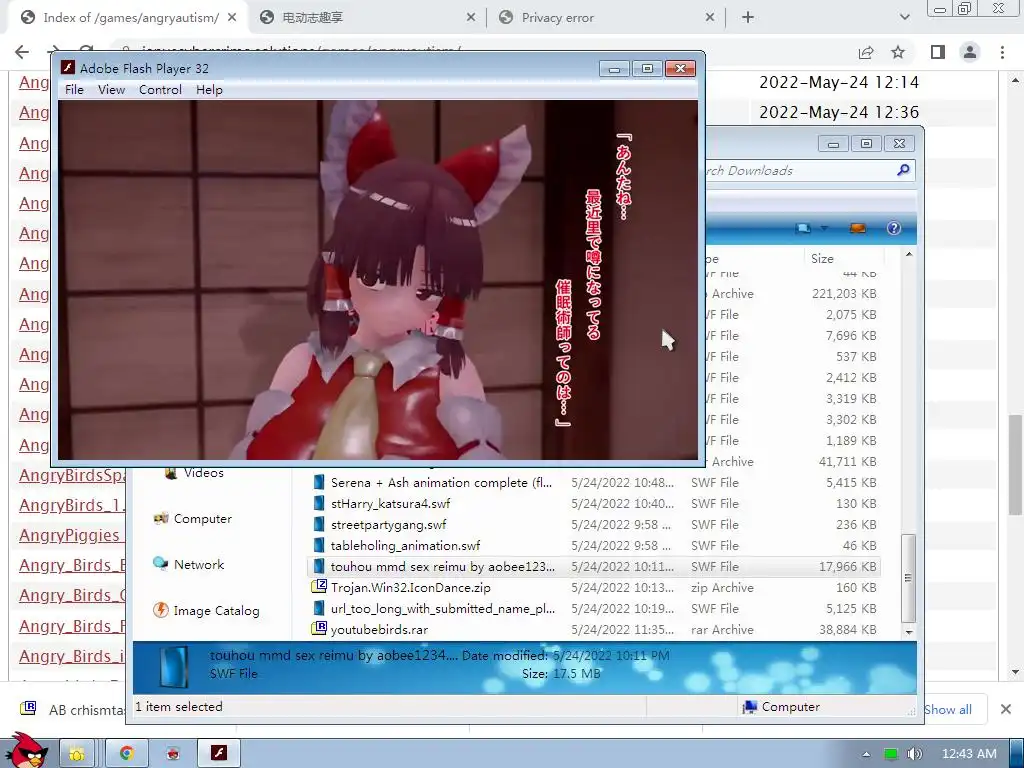Open the AngryBirds_1 link in browser

pos(72,505)
